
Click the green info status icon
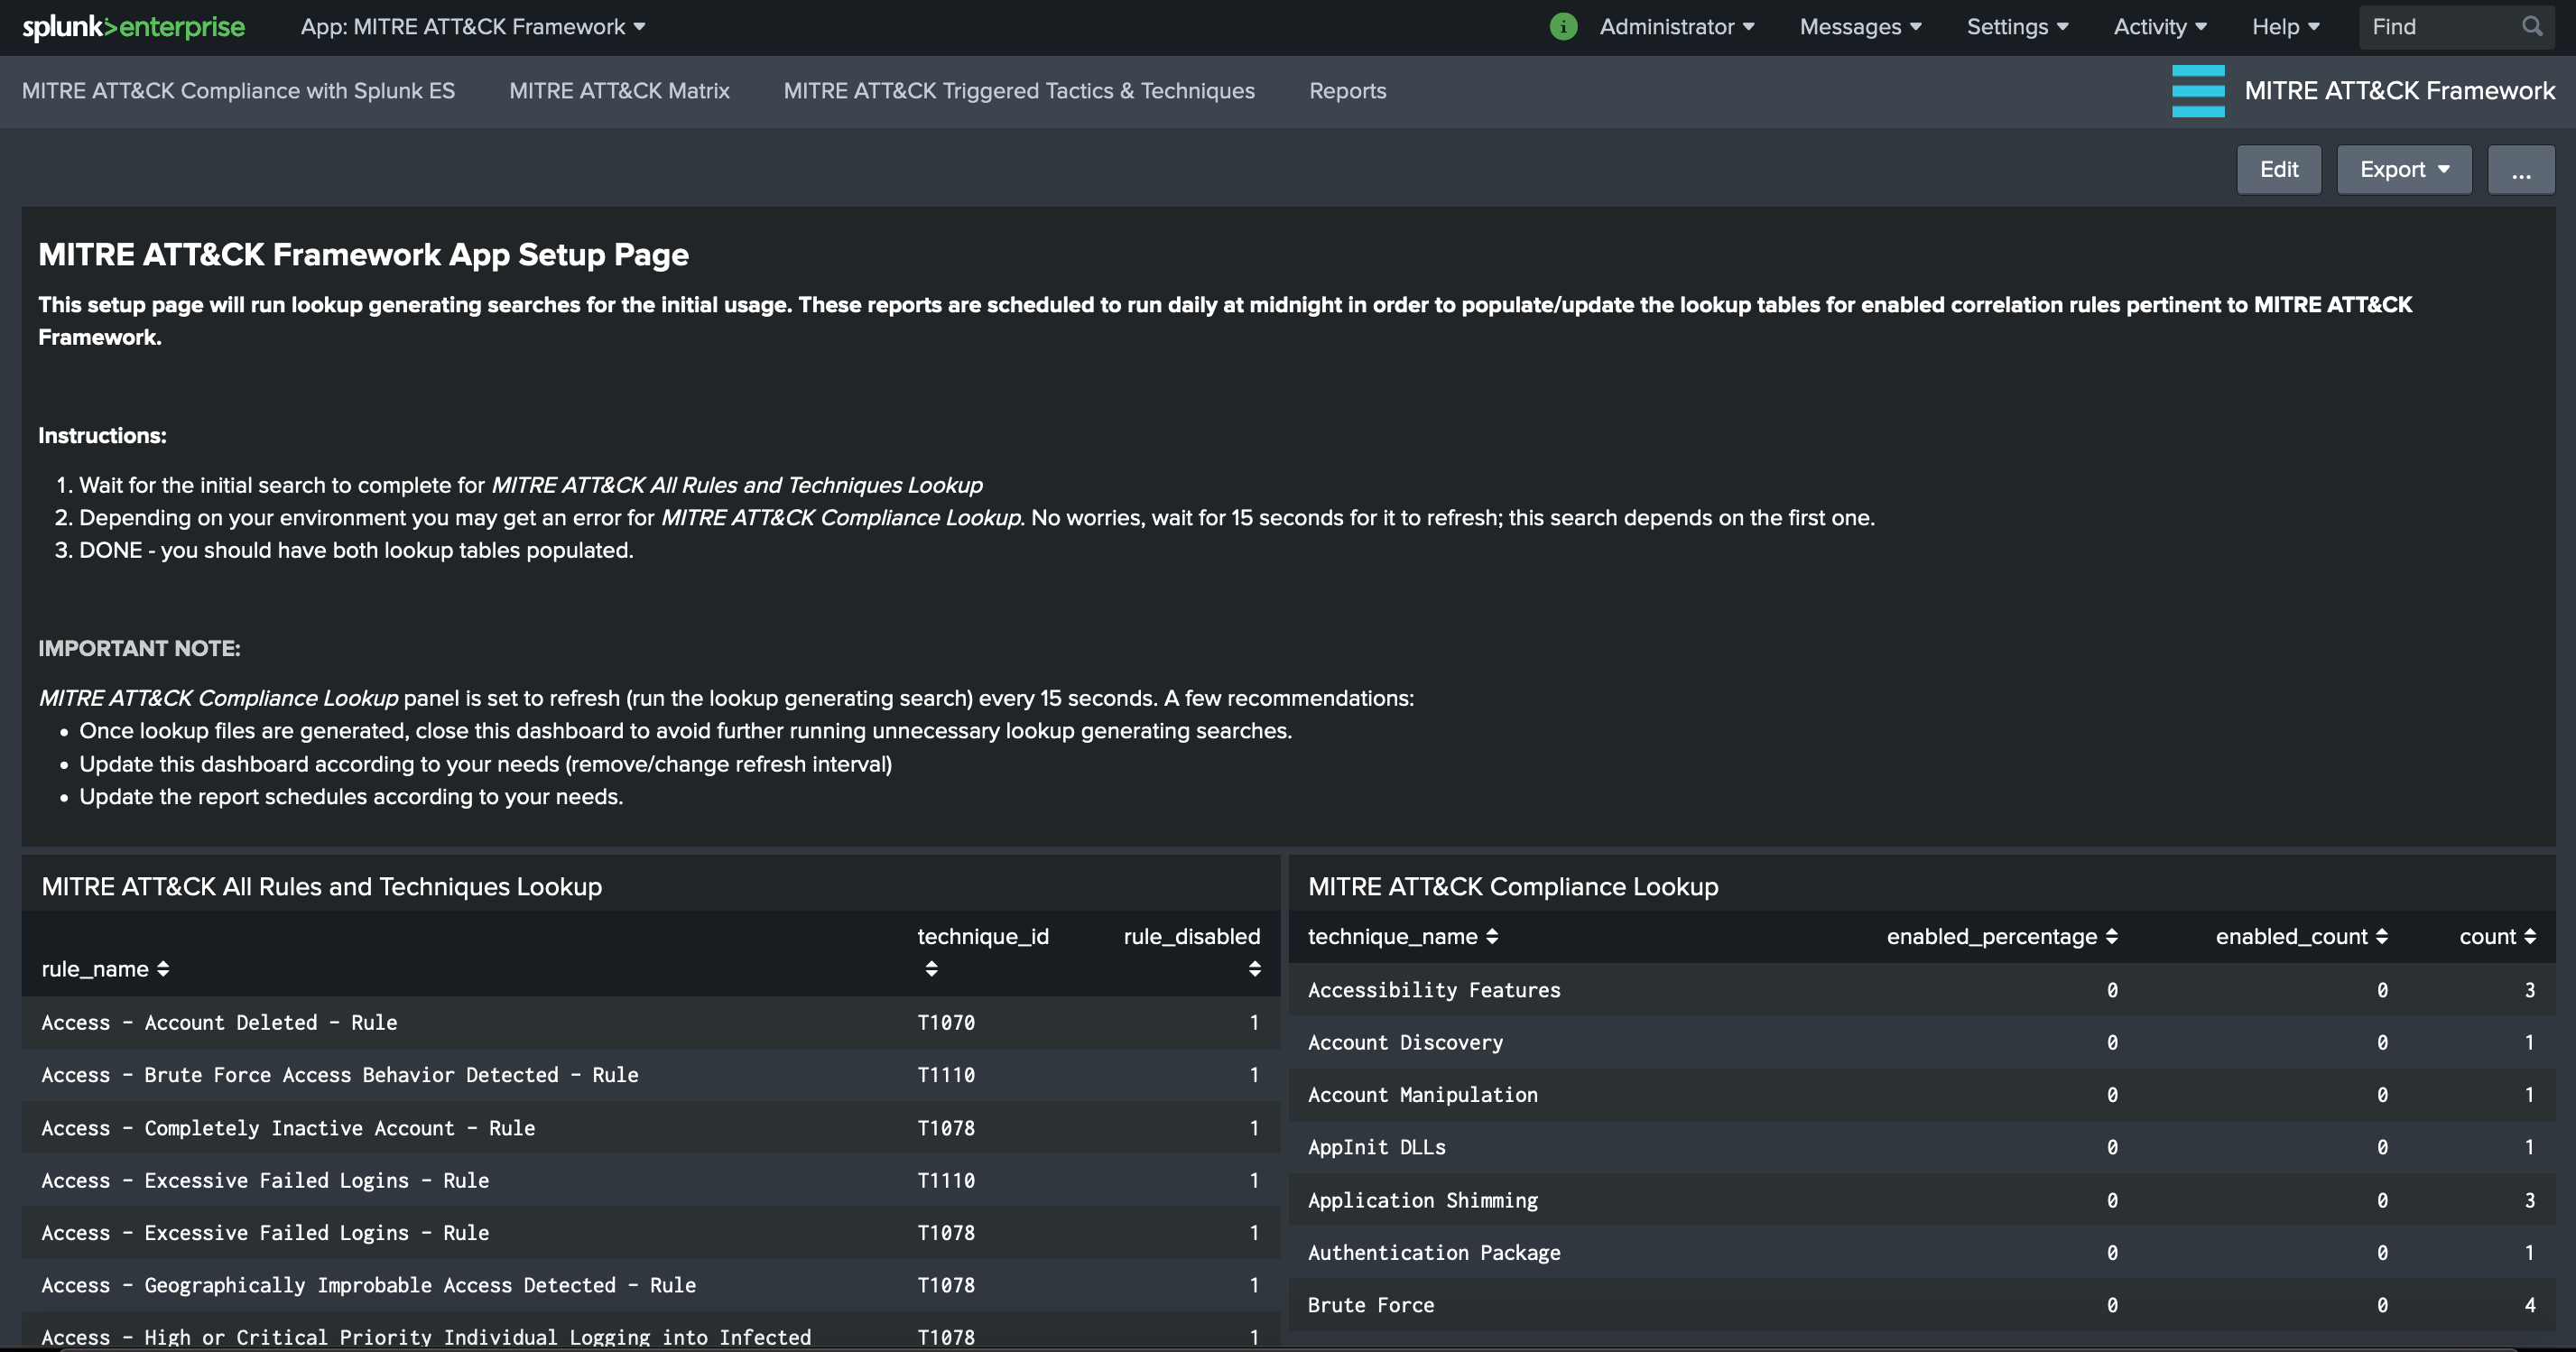pos(1563,27)
